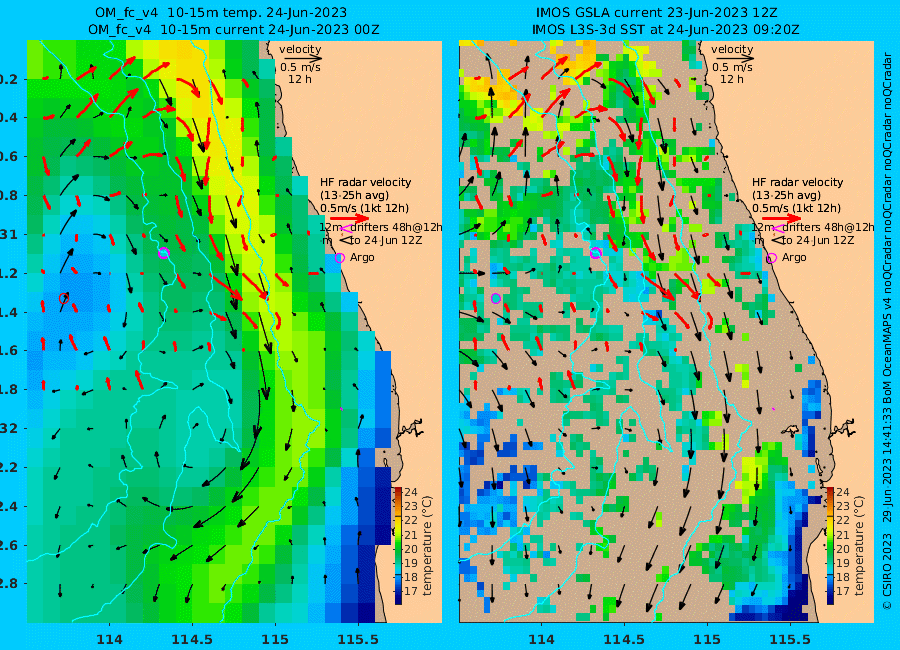This screenshot has height=650, width=900.
Task: Click the 'IMOS L3S-3d SST at 24-Jun-2023 09:20Z' subtitle
Action: pos(665,29)
